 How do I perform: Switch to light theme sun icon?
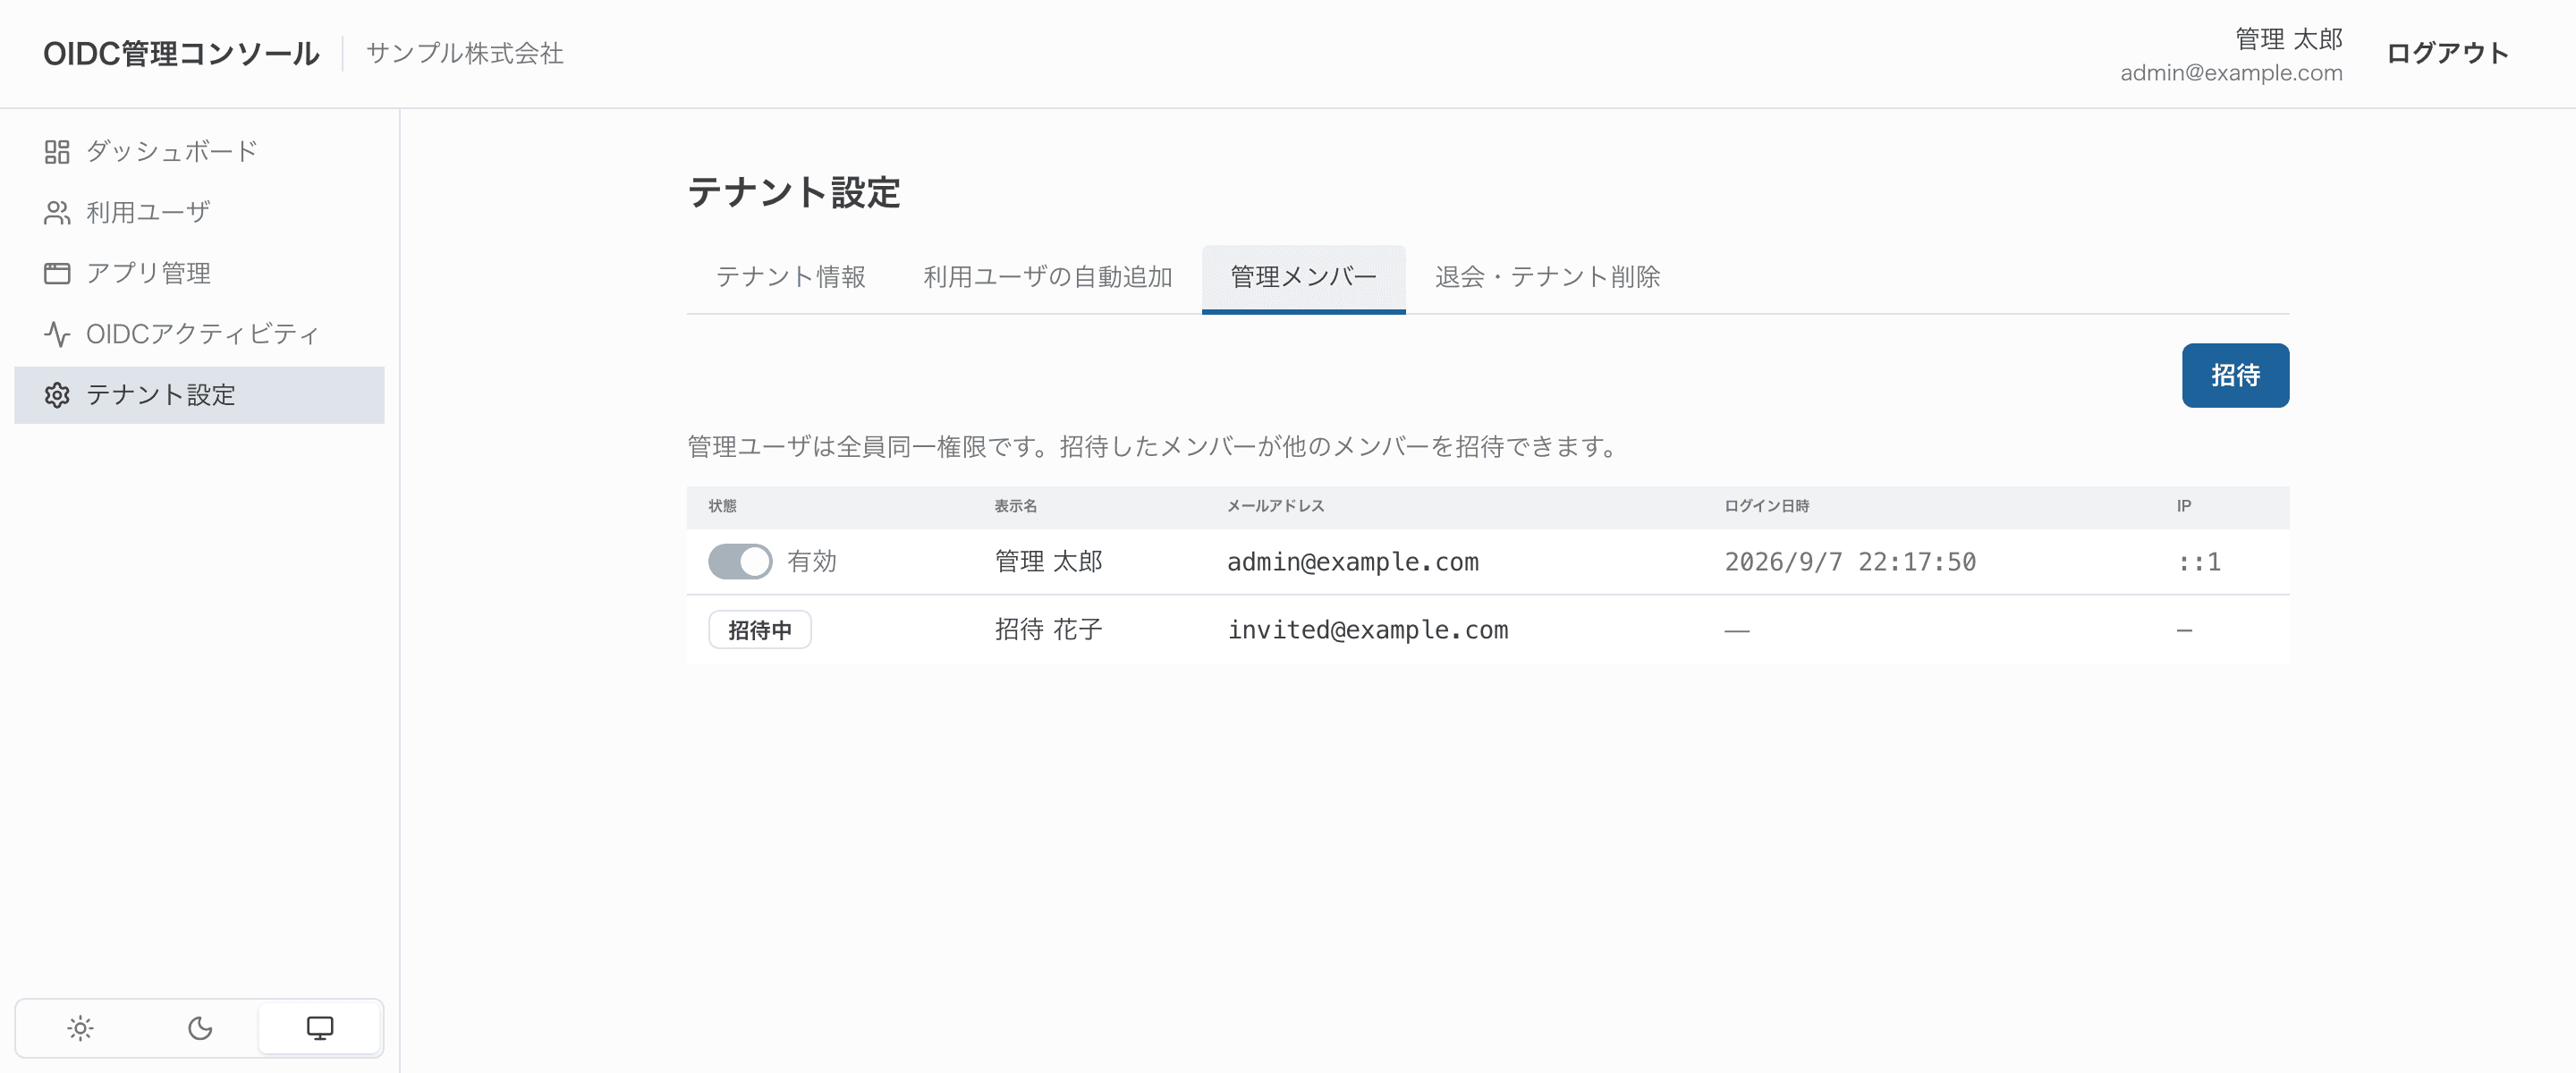80,1028
